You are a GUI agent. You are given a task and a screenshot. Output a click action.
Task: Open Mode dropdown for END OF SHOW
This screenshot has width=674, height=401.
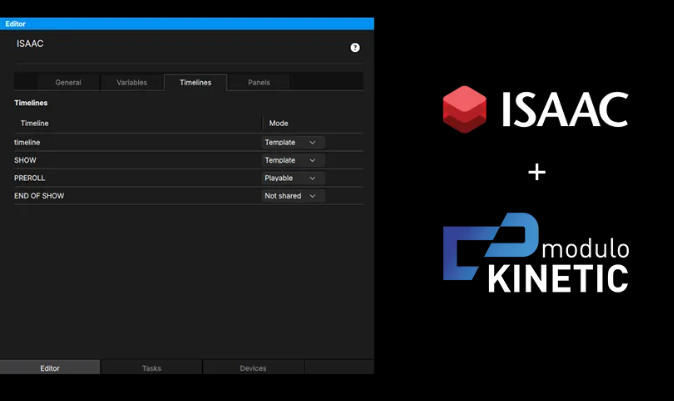pyautogui.click(x=293, y=196)
